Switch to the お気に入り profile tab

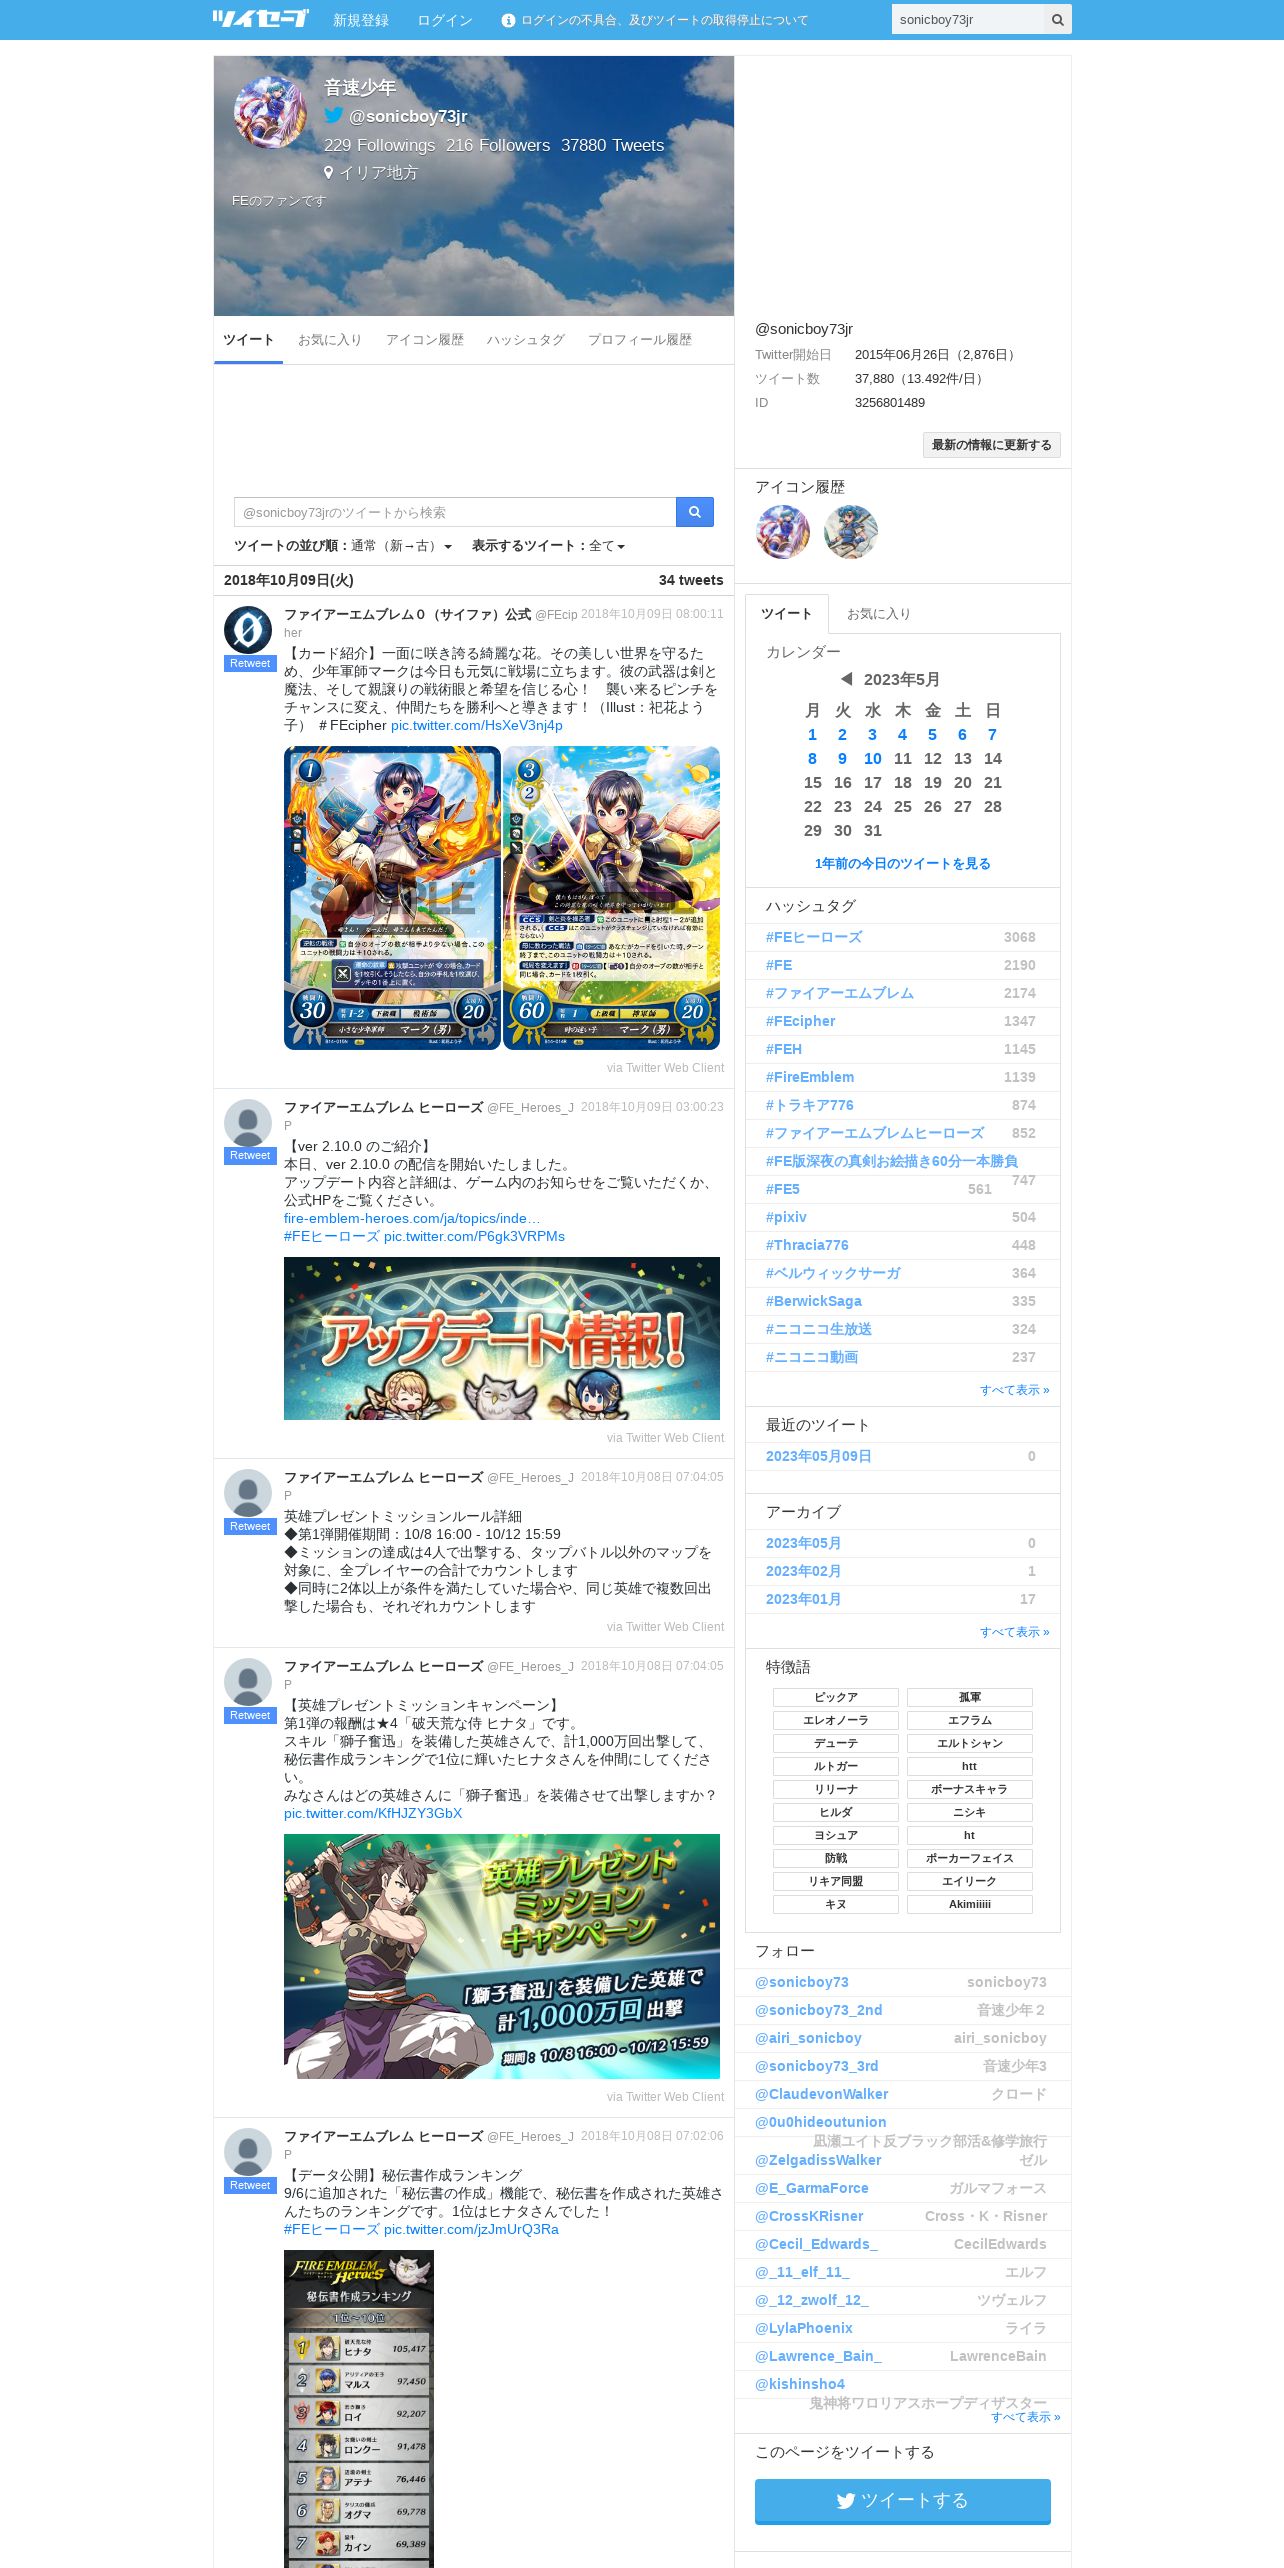[330, 340]
